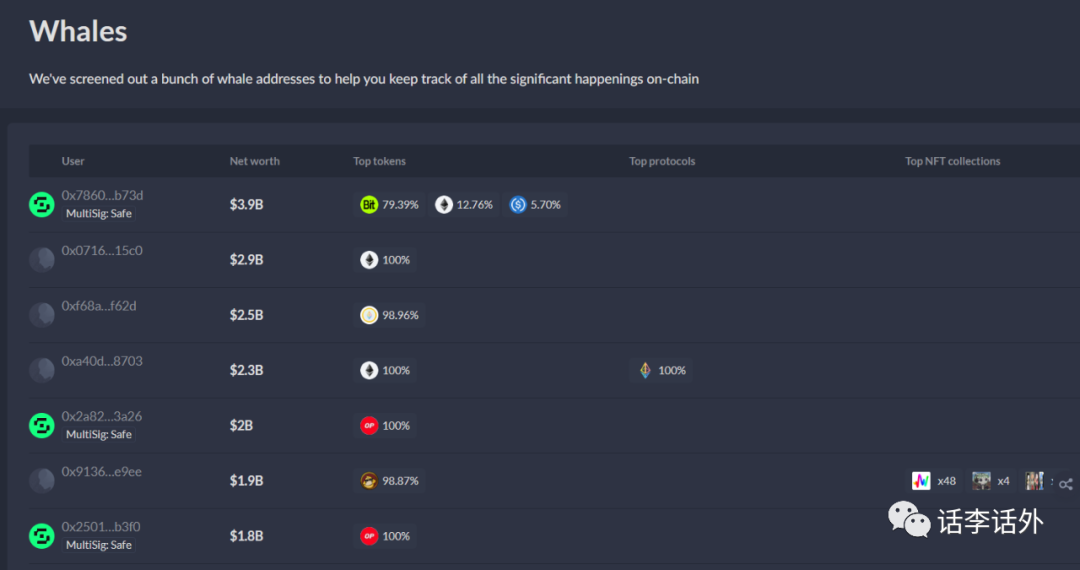The width and height of the screenshot is (1080, 570).
Task: Click the Top NFT collections column header
Action: click(952, 161)
